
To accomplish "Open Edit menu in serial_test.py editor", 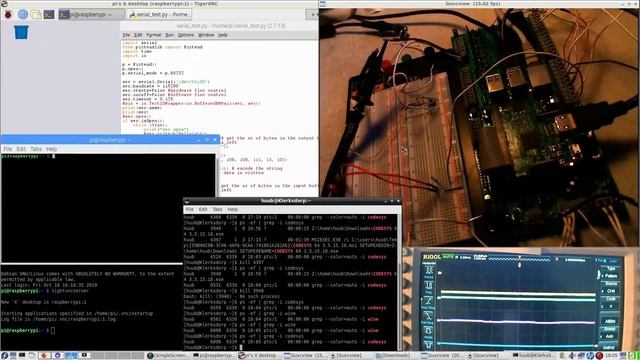I will tap(138, 35).
